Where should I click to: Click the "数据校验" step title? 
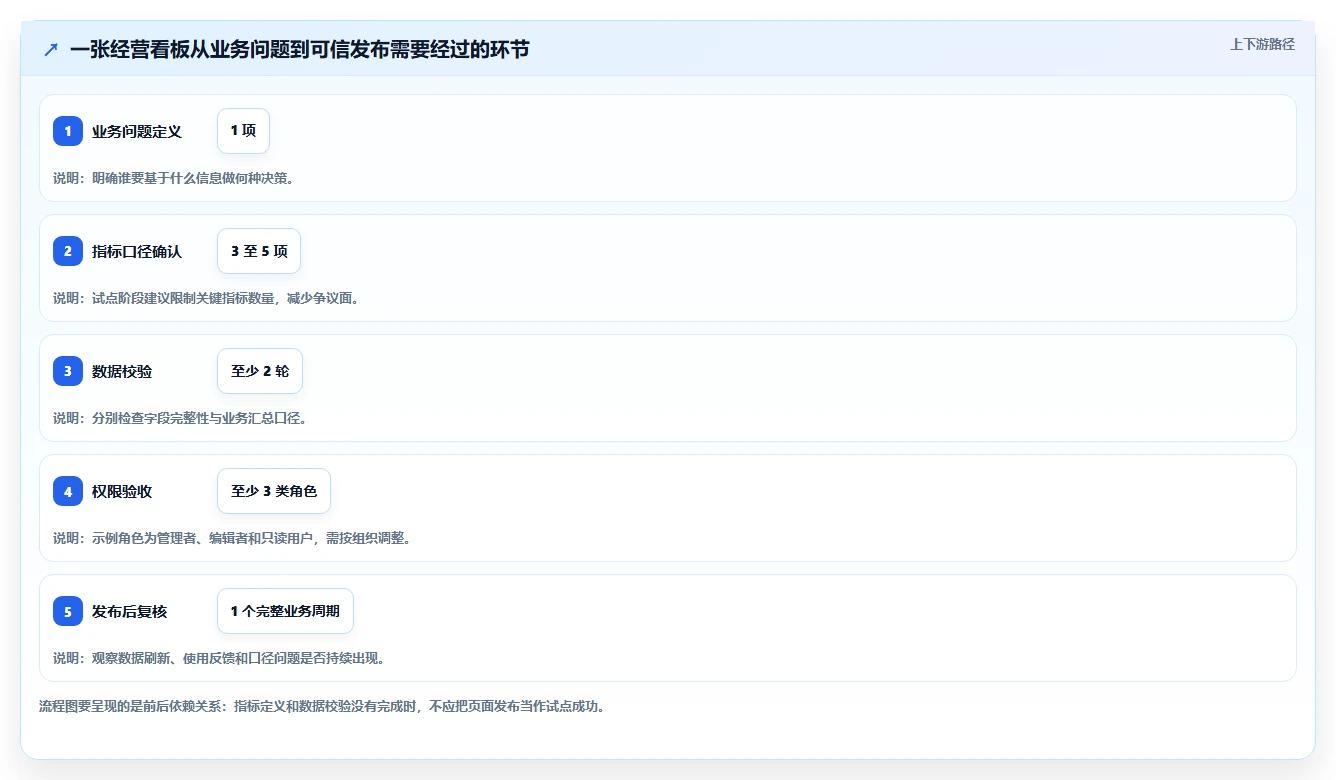122,371
